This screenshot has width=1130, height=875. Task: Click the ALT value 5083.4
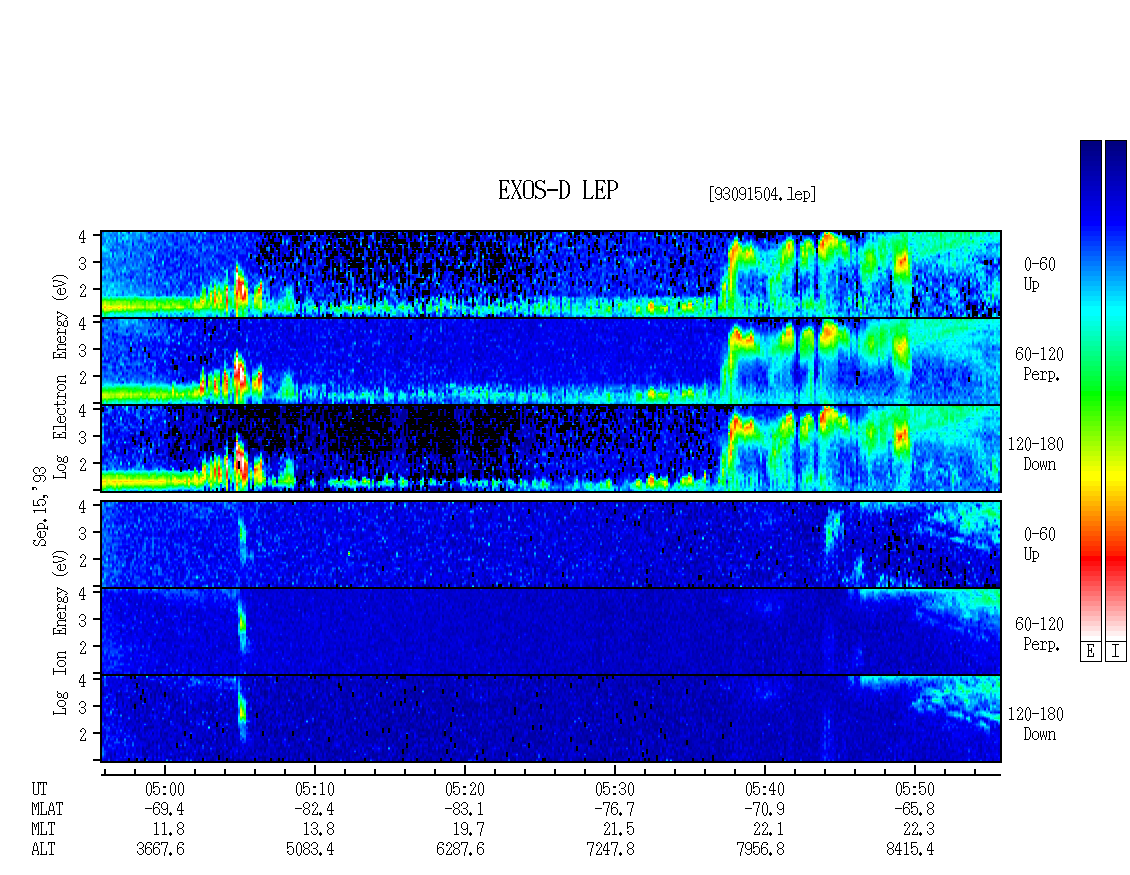310,850
